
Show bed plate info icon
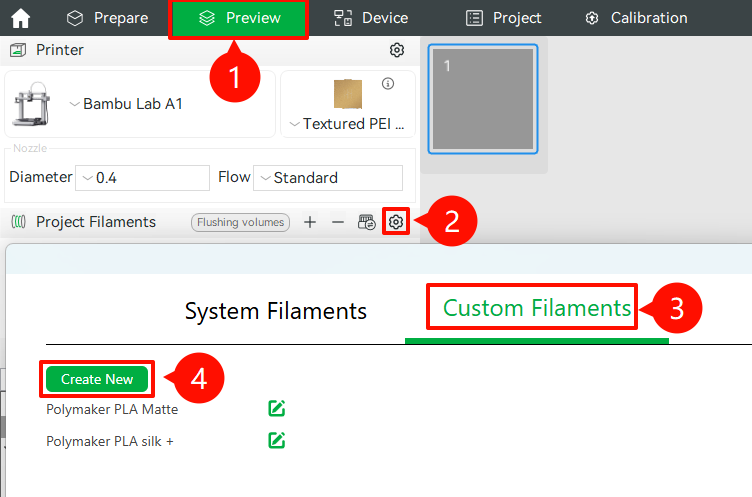pyautogui.click(x=388, y=83)
